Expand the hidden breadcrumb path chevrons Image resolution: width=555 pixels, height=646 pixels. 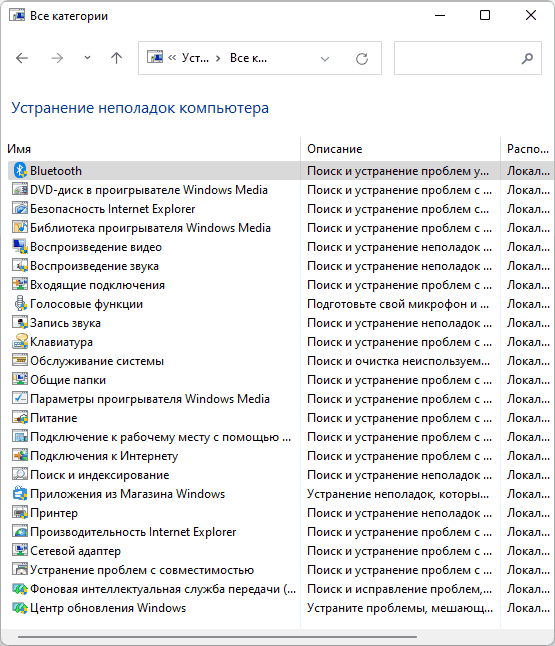coord(172,58)
